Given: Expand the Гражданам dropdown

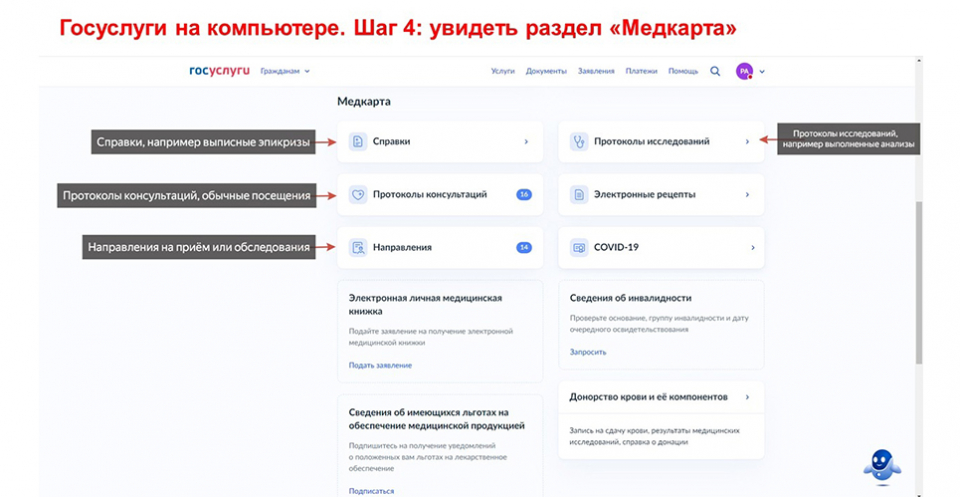Looking at the screenshot, I should pos(285,71).
